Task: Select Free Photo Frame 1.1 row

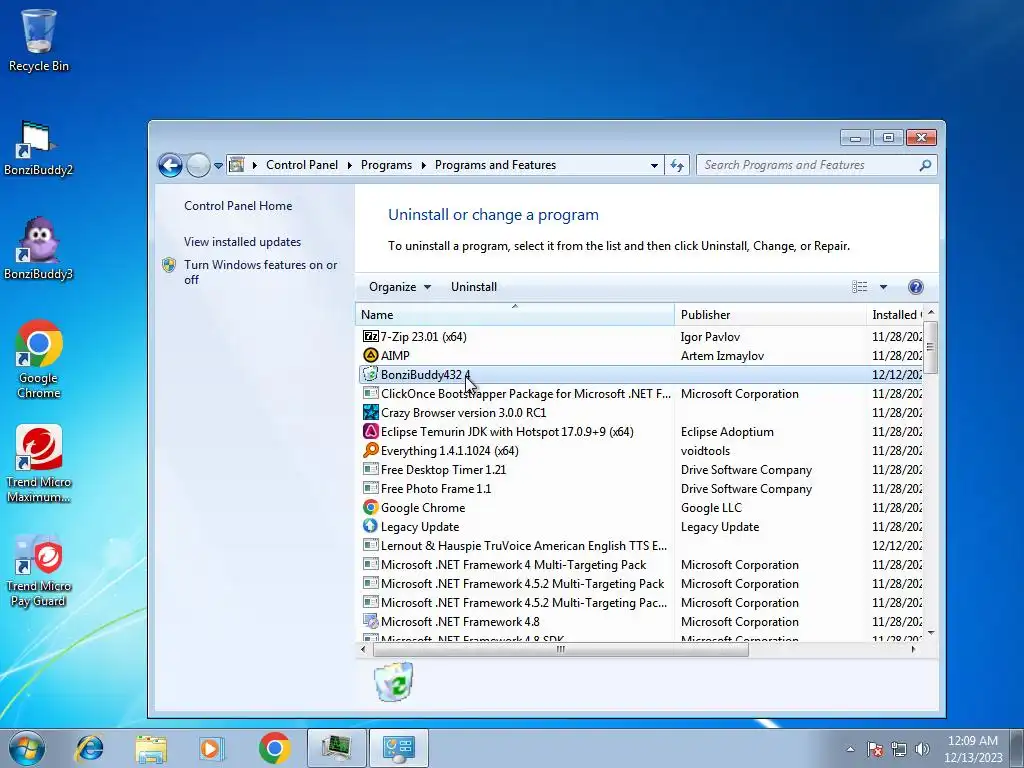Action: [640, 488]
